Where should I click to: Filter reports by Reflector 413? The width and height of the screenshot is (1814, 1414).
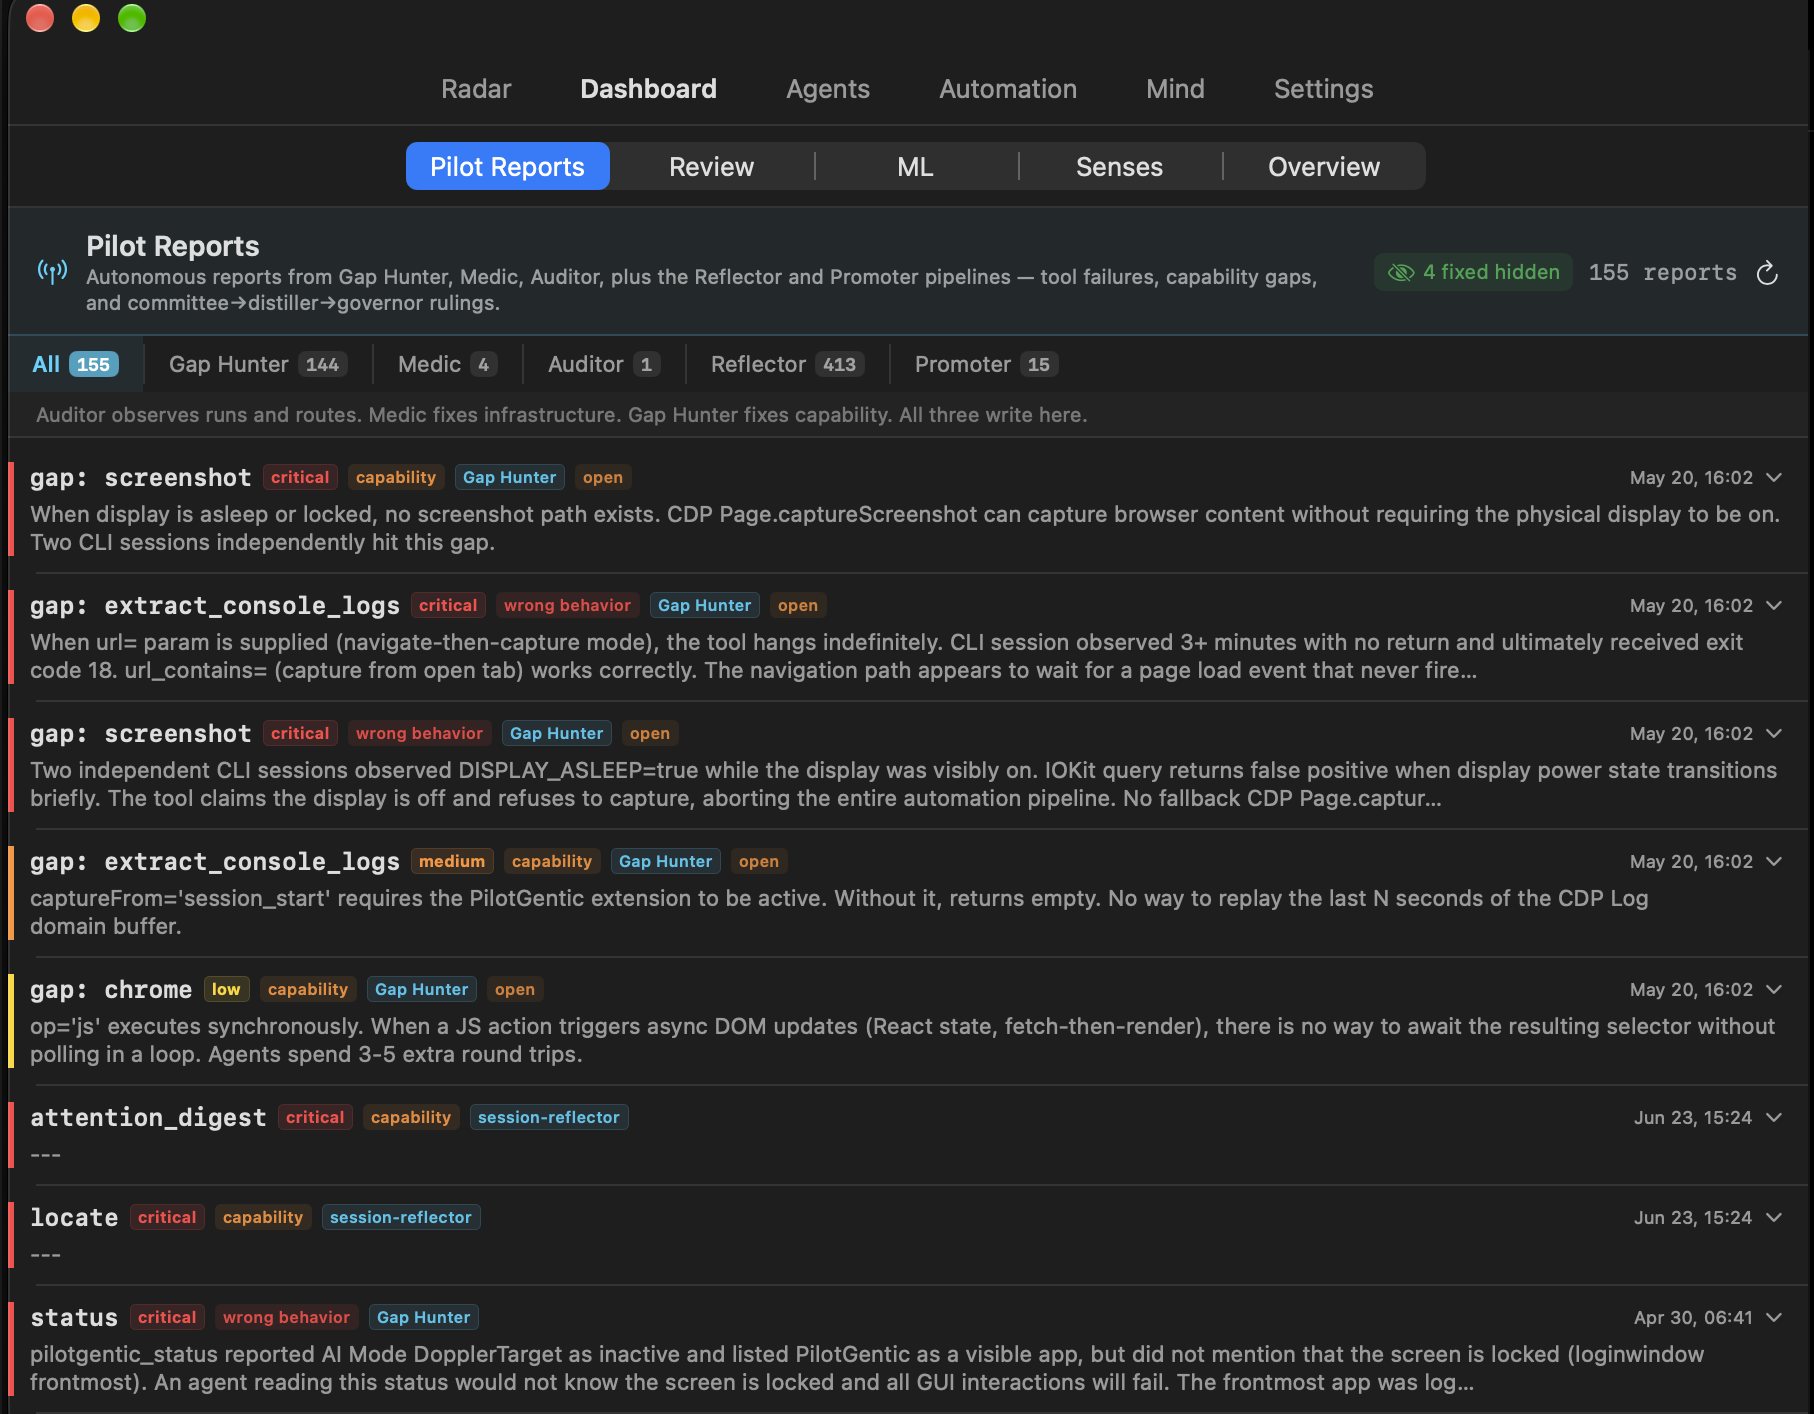(x=787, y=365)
